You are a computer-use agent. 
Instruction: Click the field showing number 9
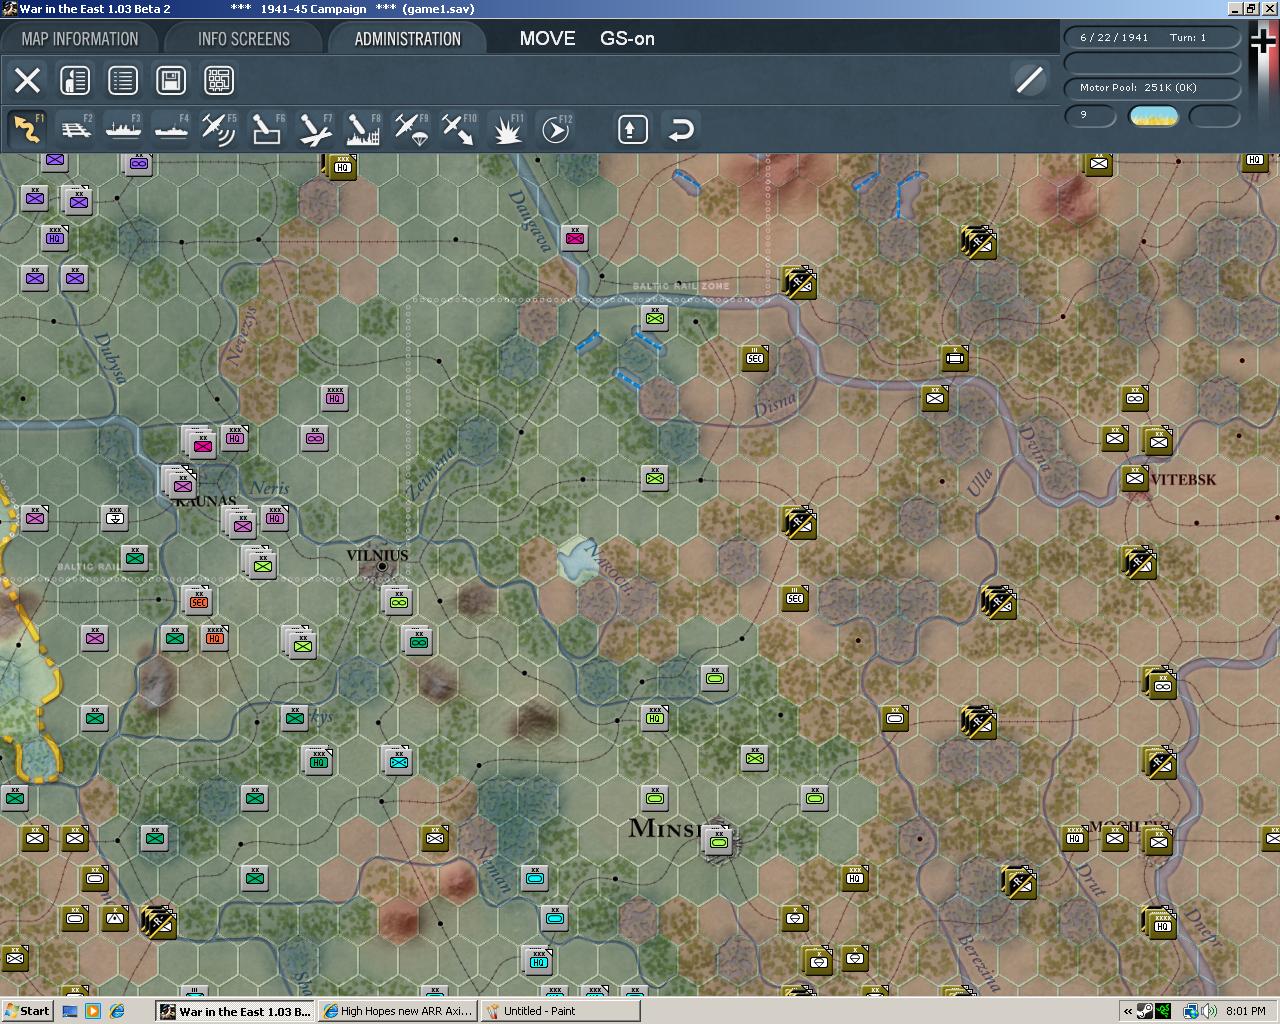[1091, 116]
